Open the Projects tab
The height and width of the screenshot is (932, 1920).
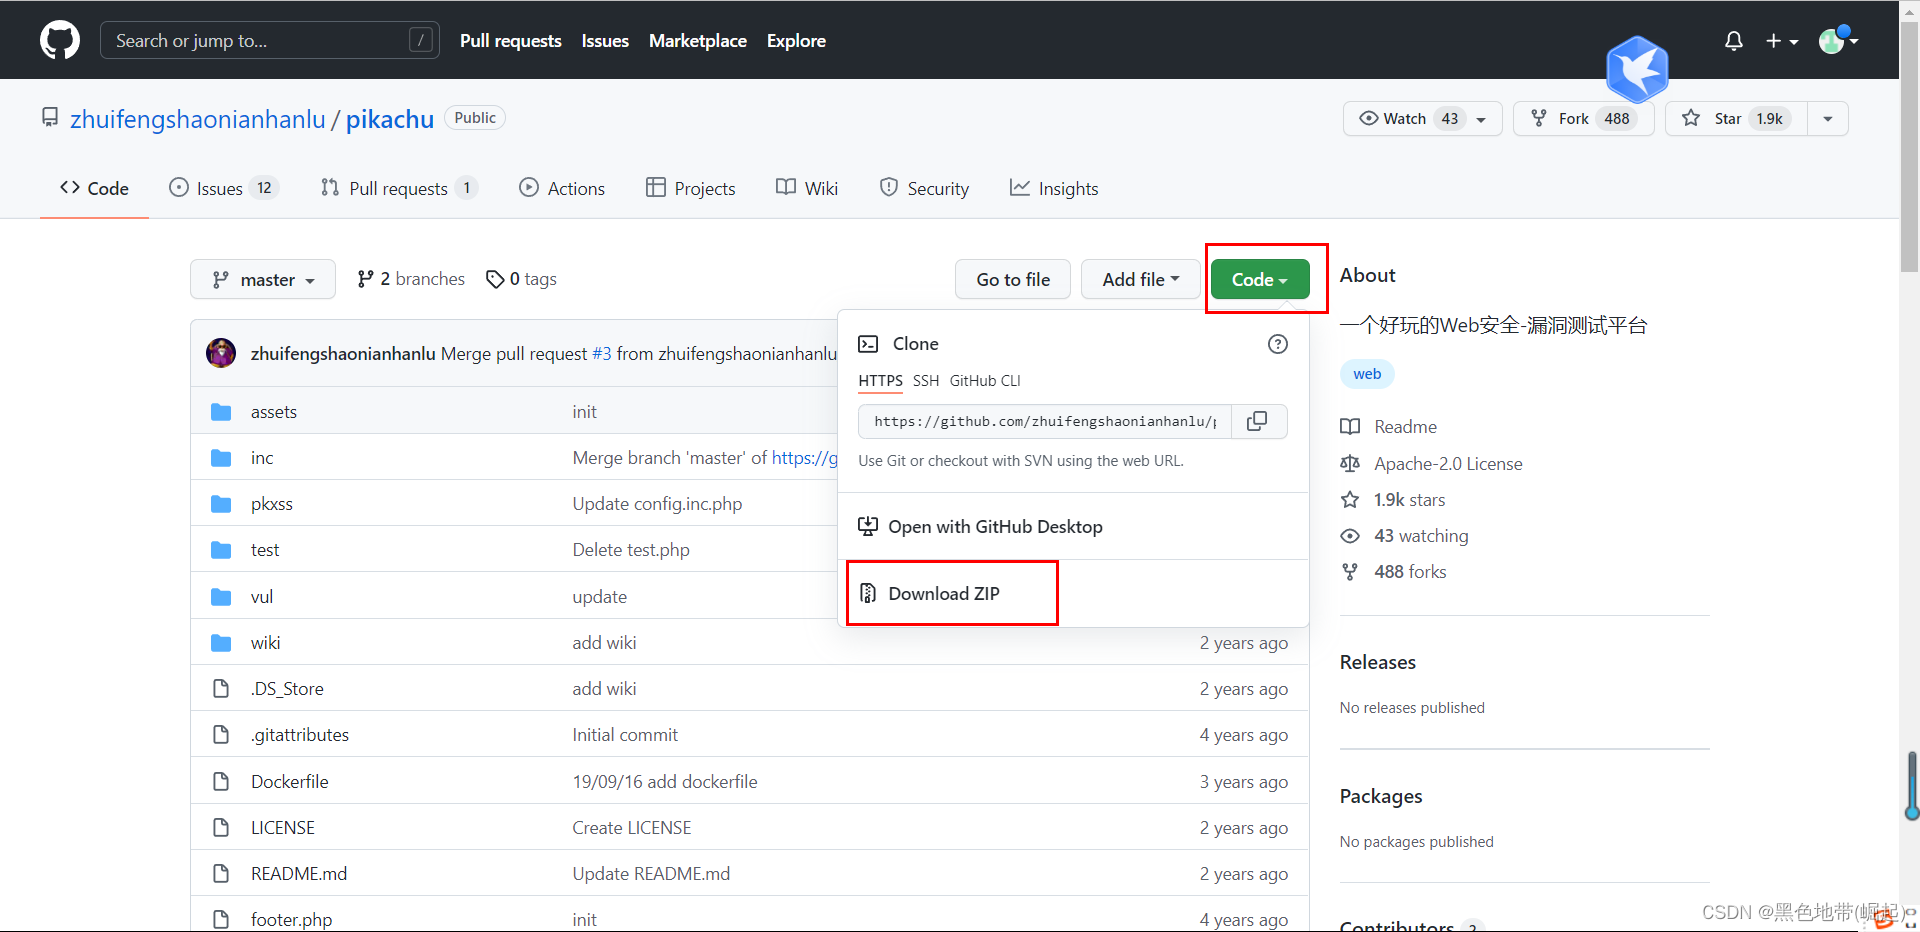tap(690, 188)
